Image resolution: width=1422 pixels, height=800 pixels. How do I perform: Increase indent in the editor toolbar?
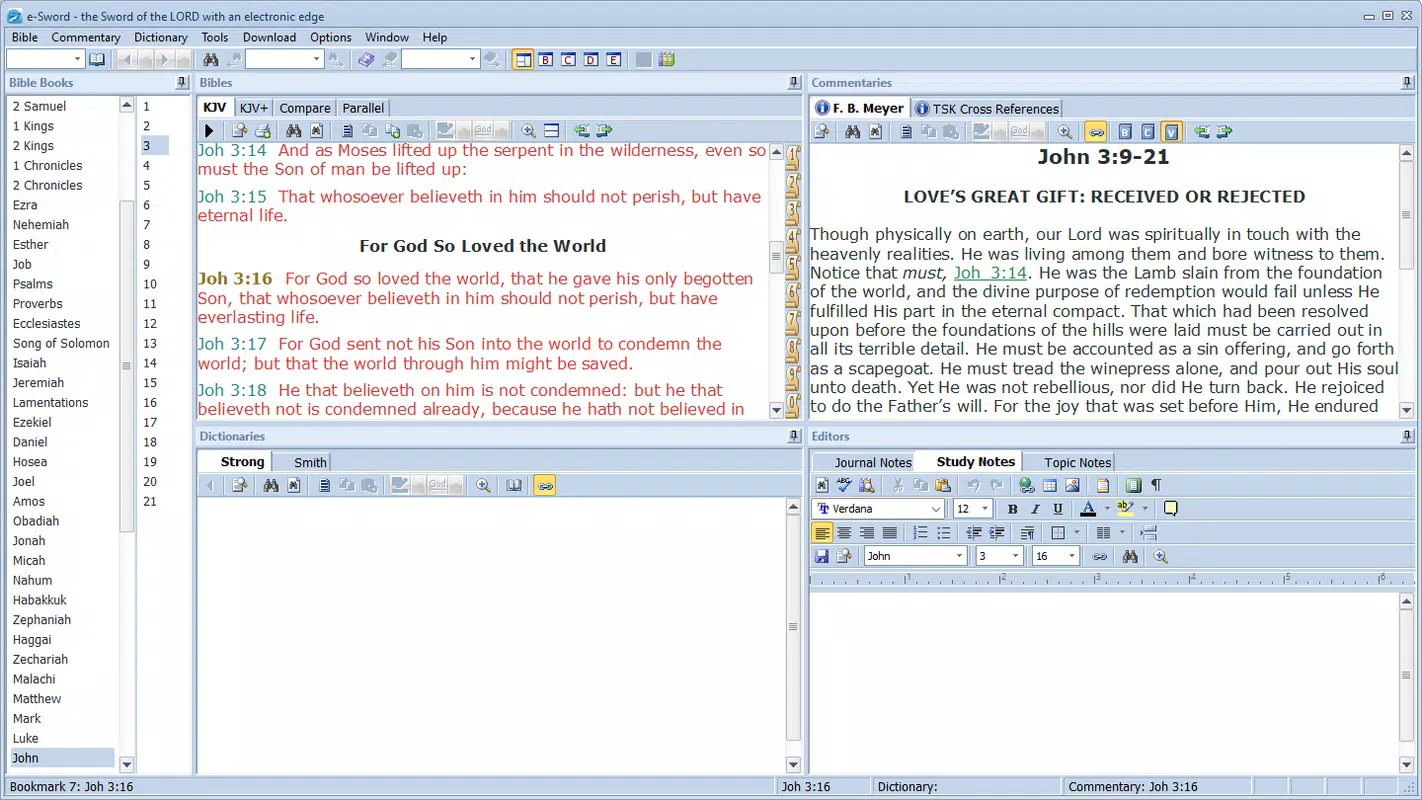996,533
